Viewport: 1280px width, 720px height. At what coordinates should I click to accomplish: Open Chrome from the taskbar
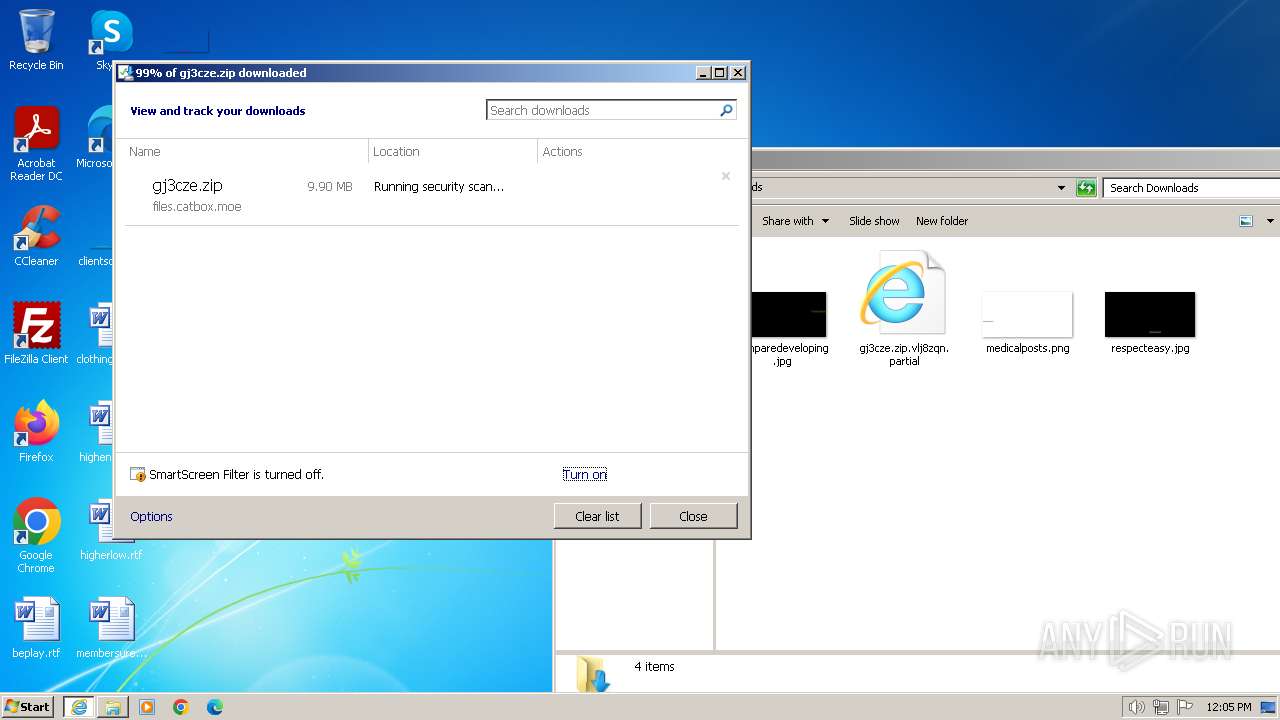pos(181,707)
